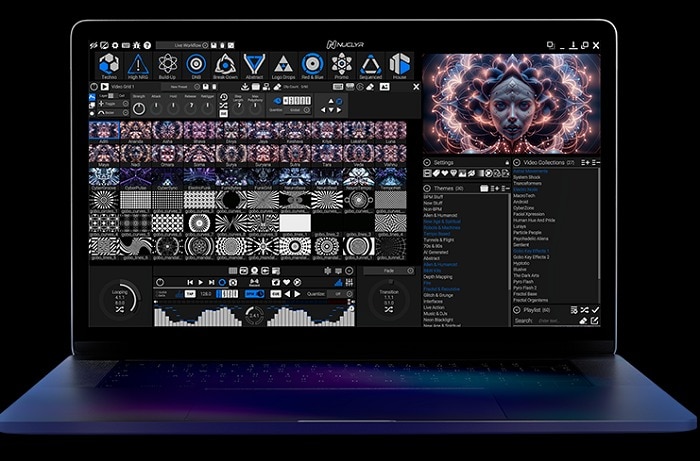Adjust the Strength knob
Viewport: 700px width, 461px height.
(139, 108)
